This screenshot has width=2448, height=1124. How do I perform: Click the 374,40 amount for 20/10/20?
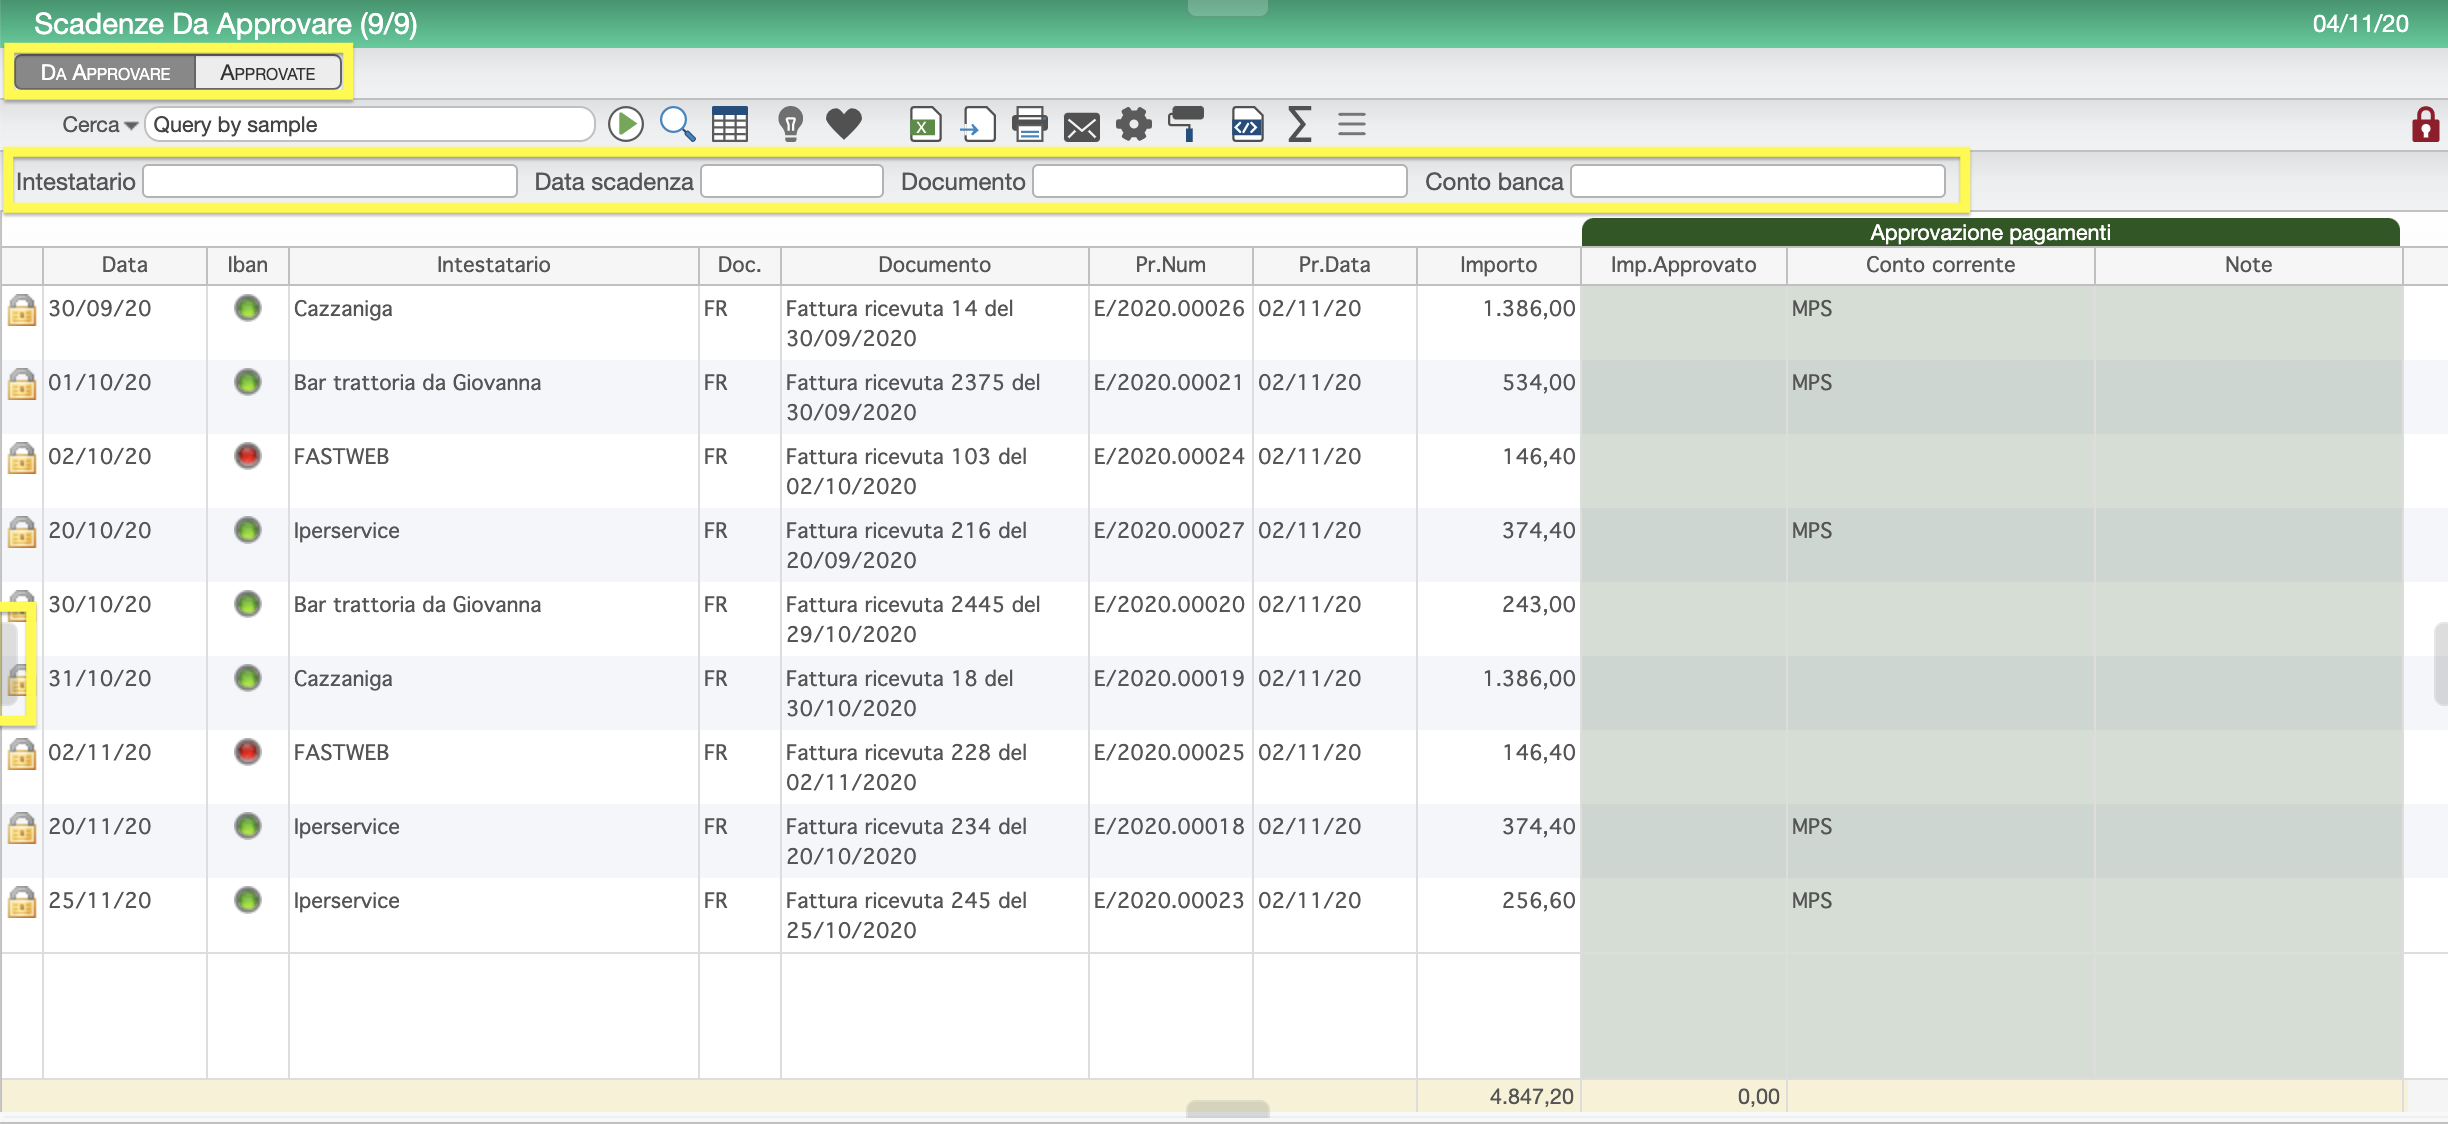(1538, 531)
